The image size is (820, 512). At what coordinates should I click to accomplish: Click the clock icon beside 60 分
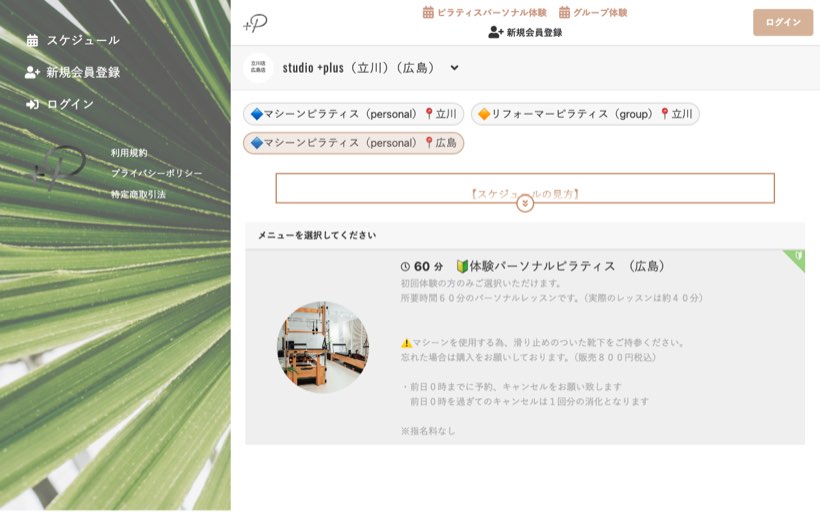pyautogui.click(x=405, y=267)
